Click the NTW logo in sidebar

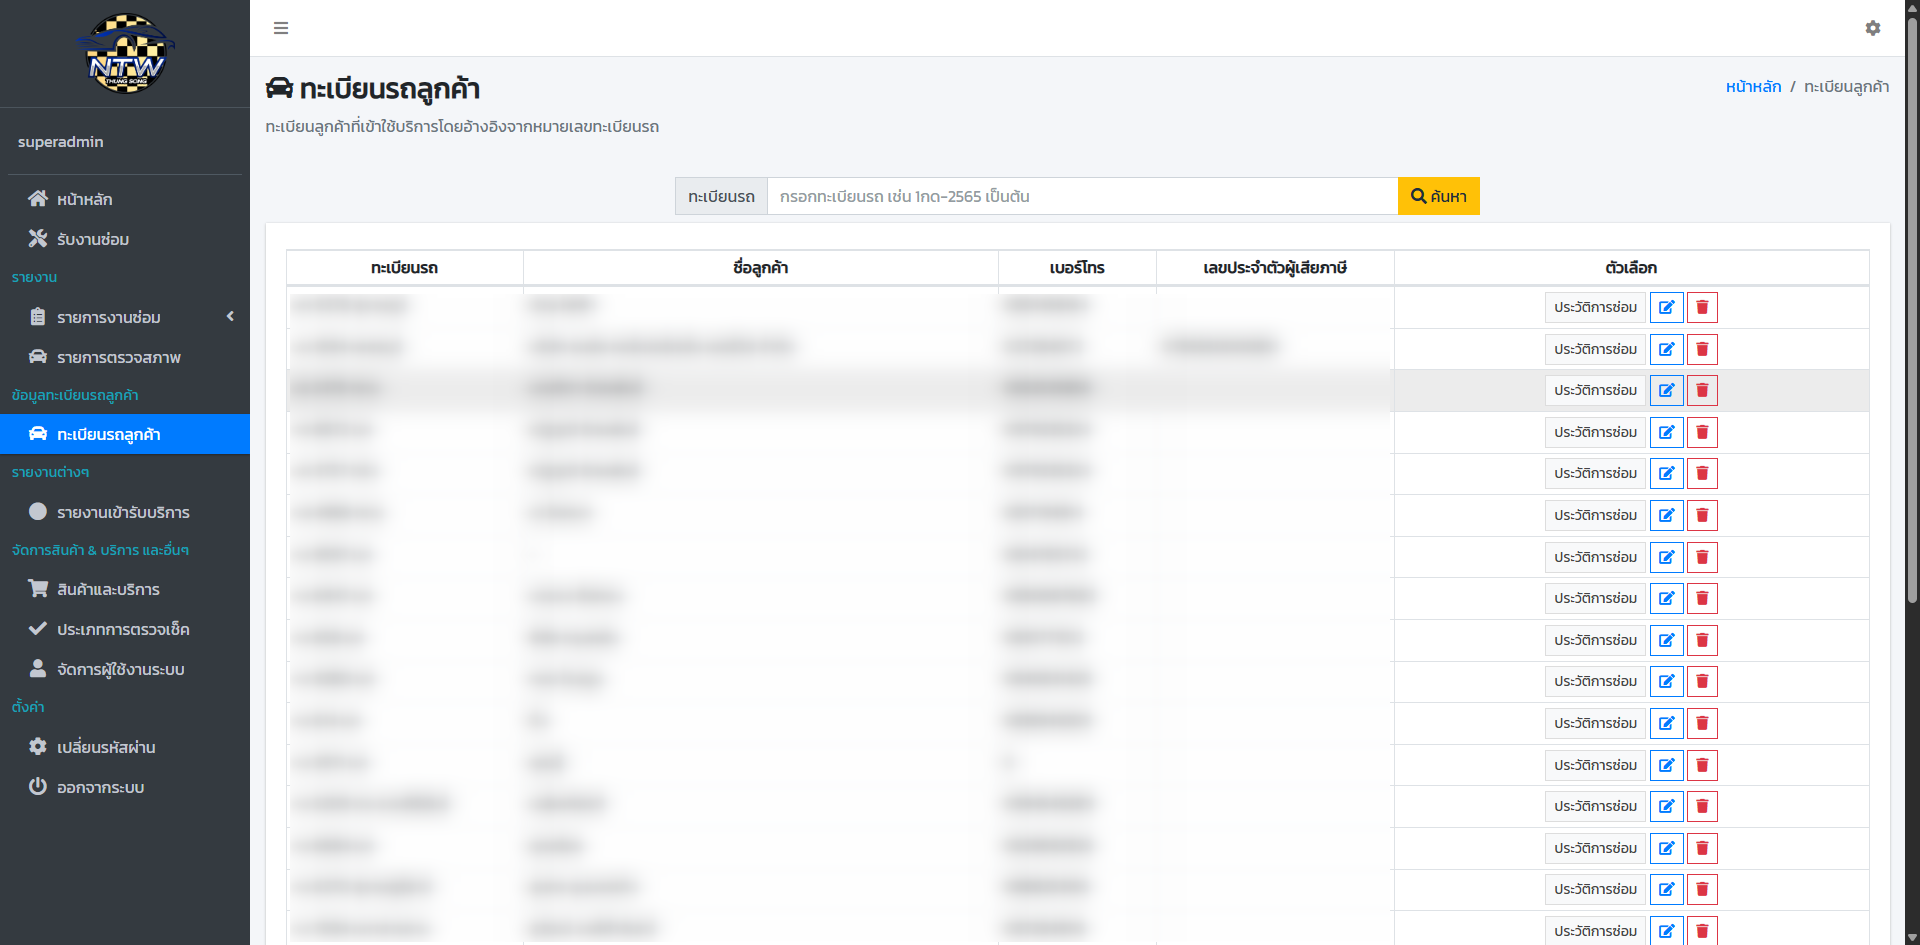pyautogui.click(x=125, y=54)
